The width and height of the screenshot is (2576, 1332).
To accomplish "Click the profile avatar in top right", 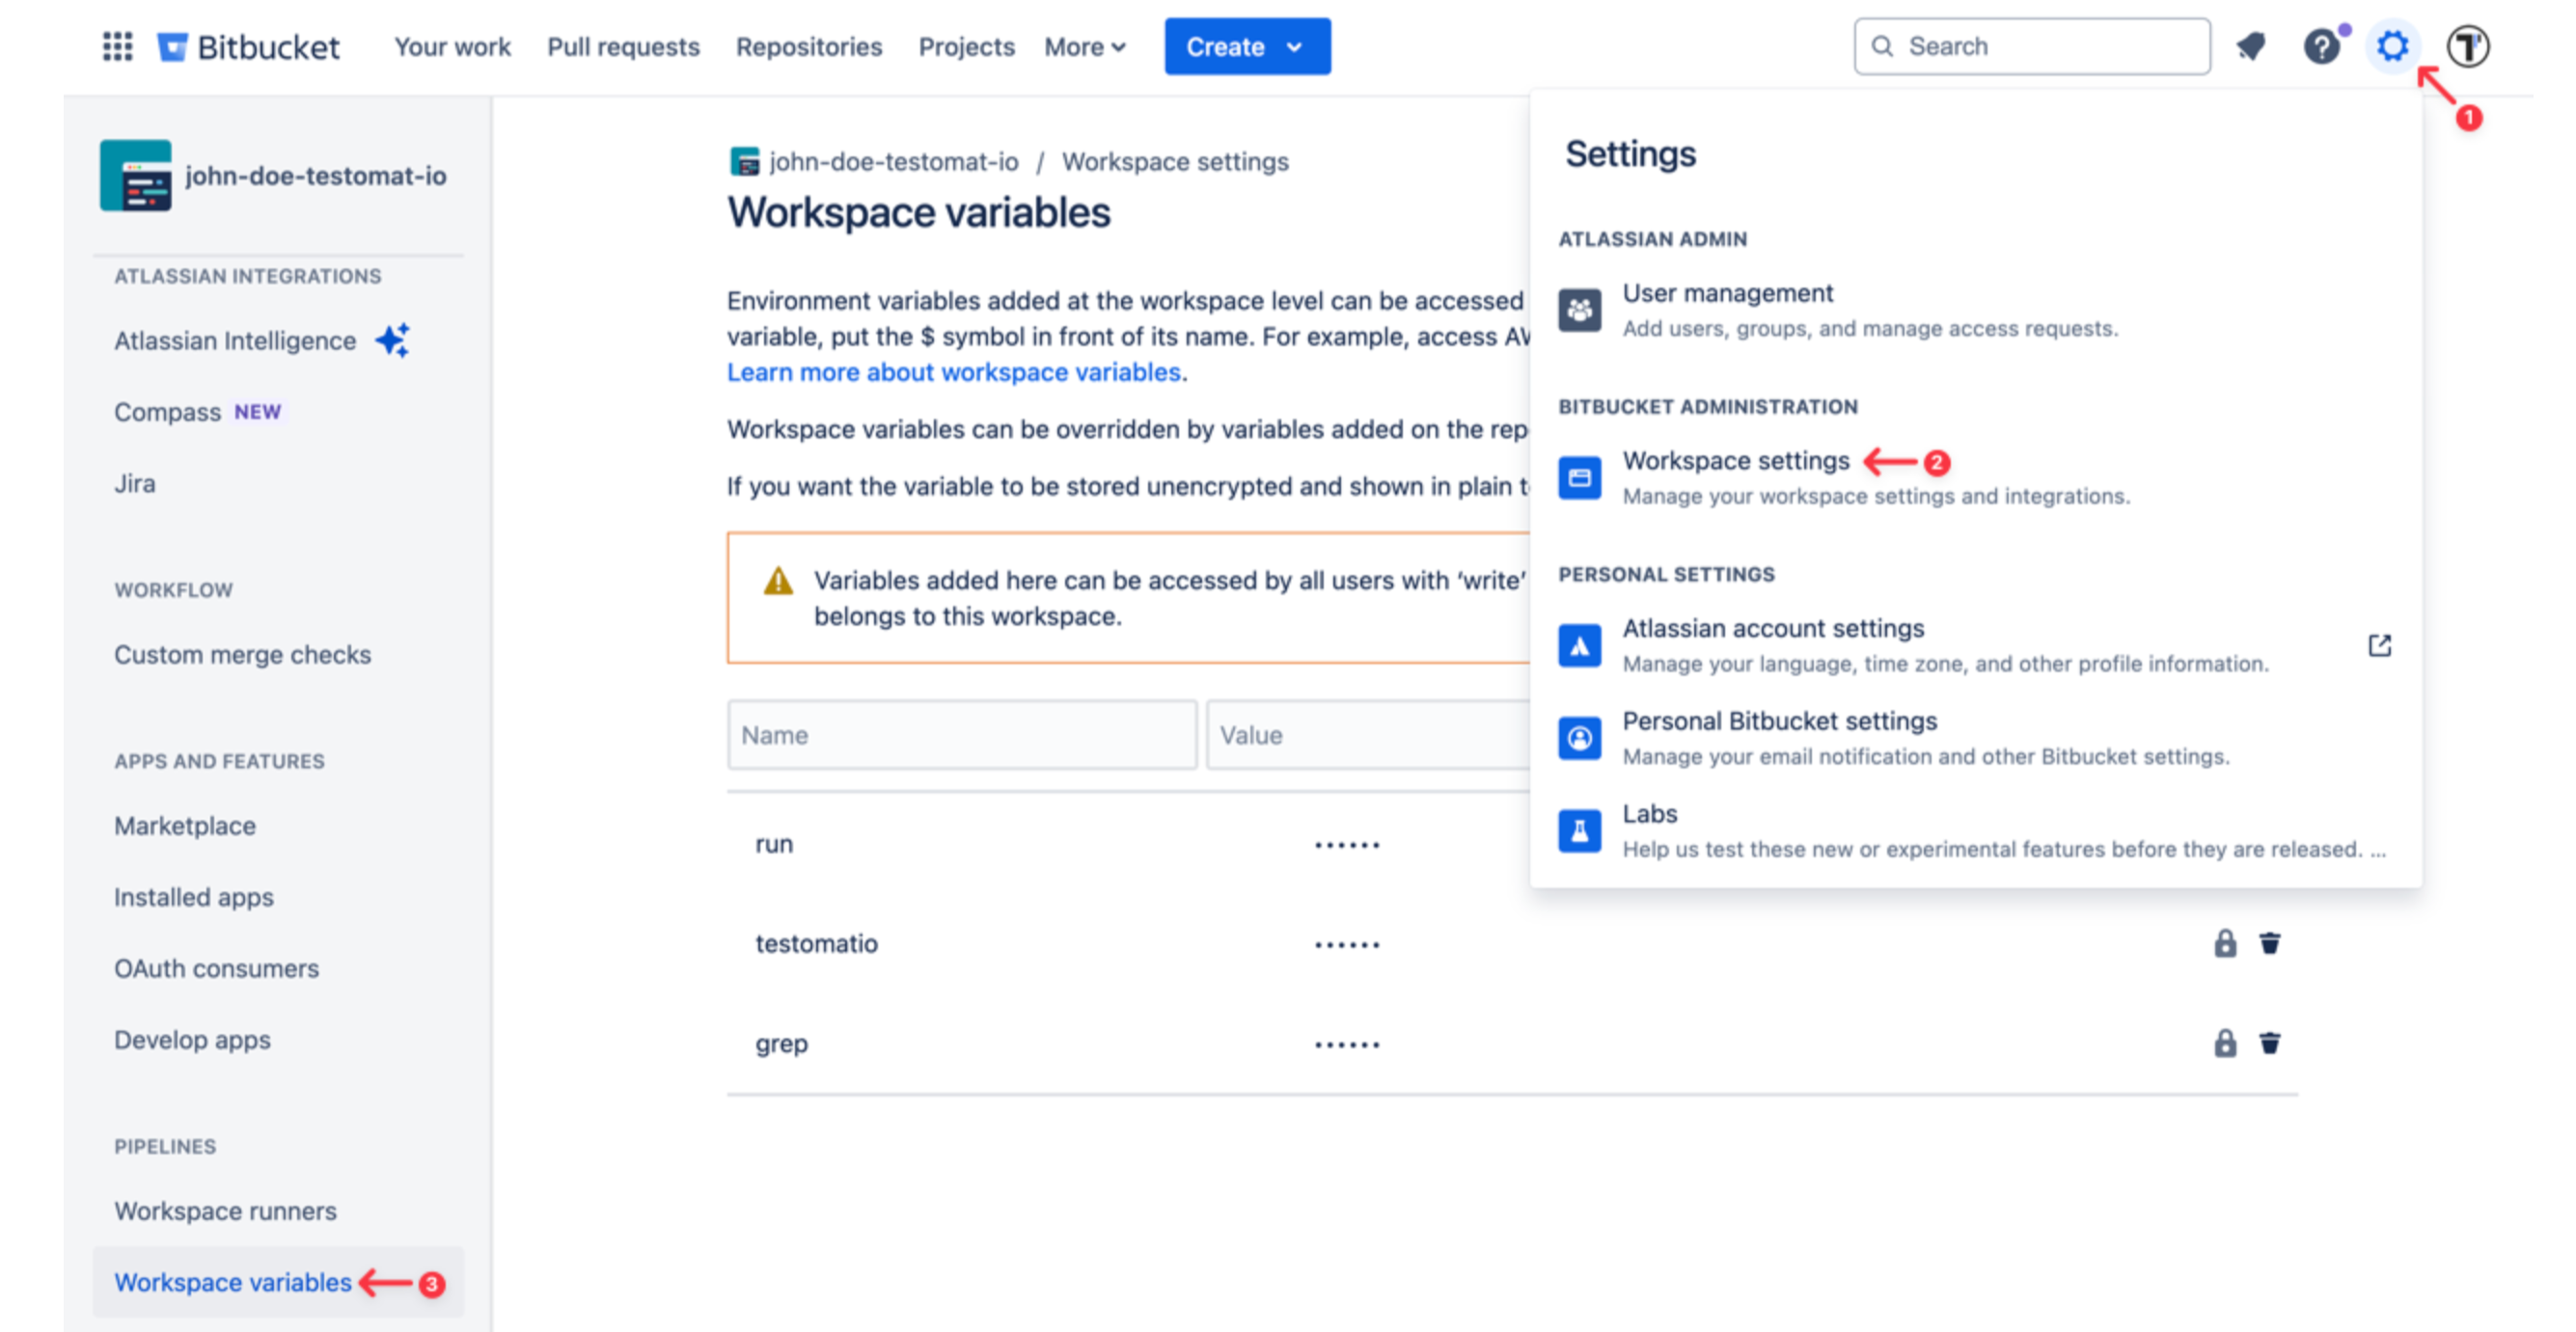I will pos(2467,46).
